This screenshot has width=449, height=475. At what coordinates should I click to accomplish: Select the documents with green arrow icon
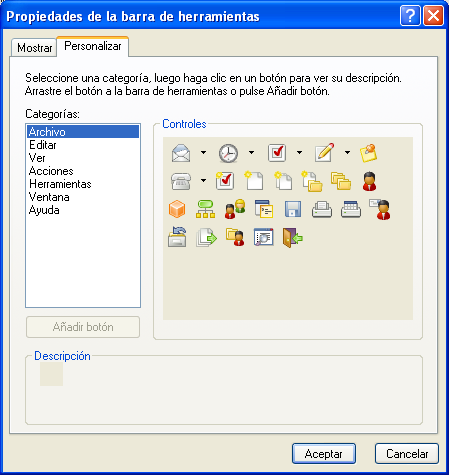pyautogui.click(x=206, y=237)
